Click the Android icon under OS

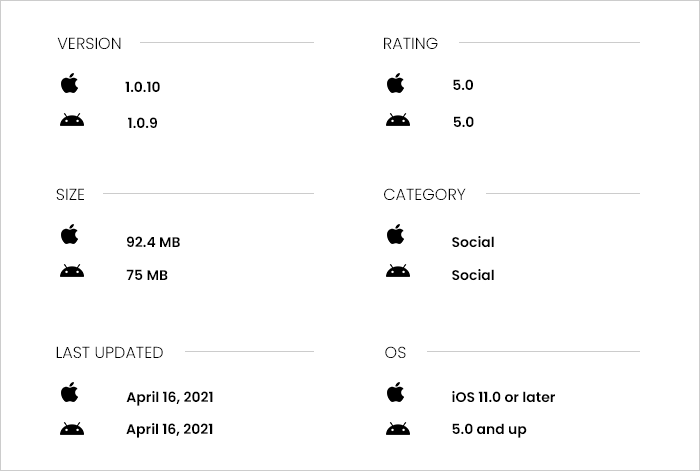(x=398, y=429)
